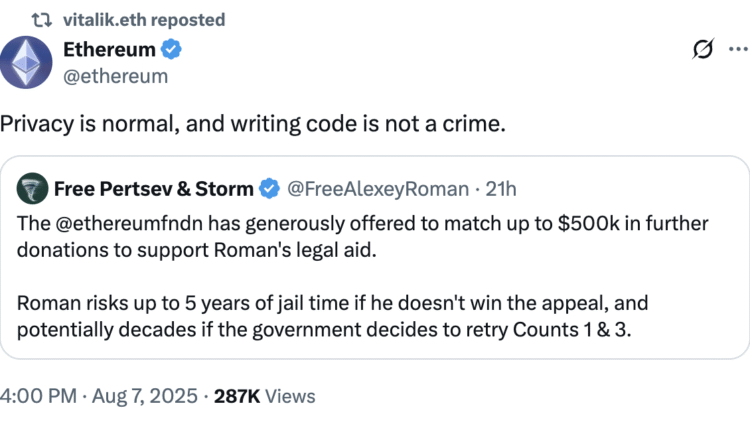The height and width of the screenshot is (430, 750).
Task: Open the @ethereumfndn mention
Action: pos(117,223)
